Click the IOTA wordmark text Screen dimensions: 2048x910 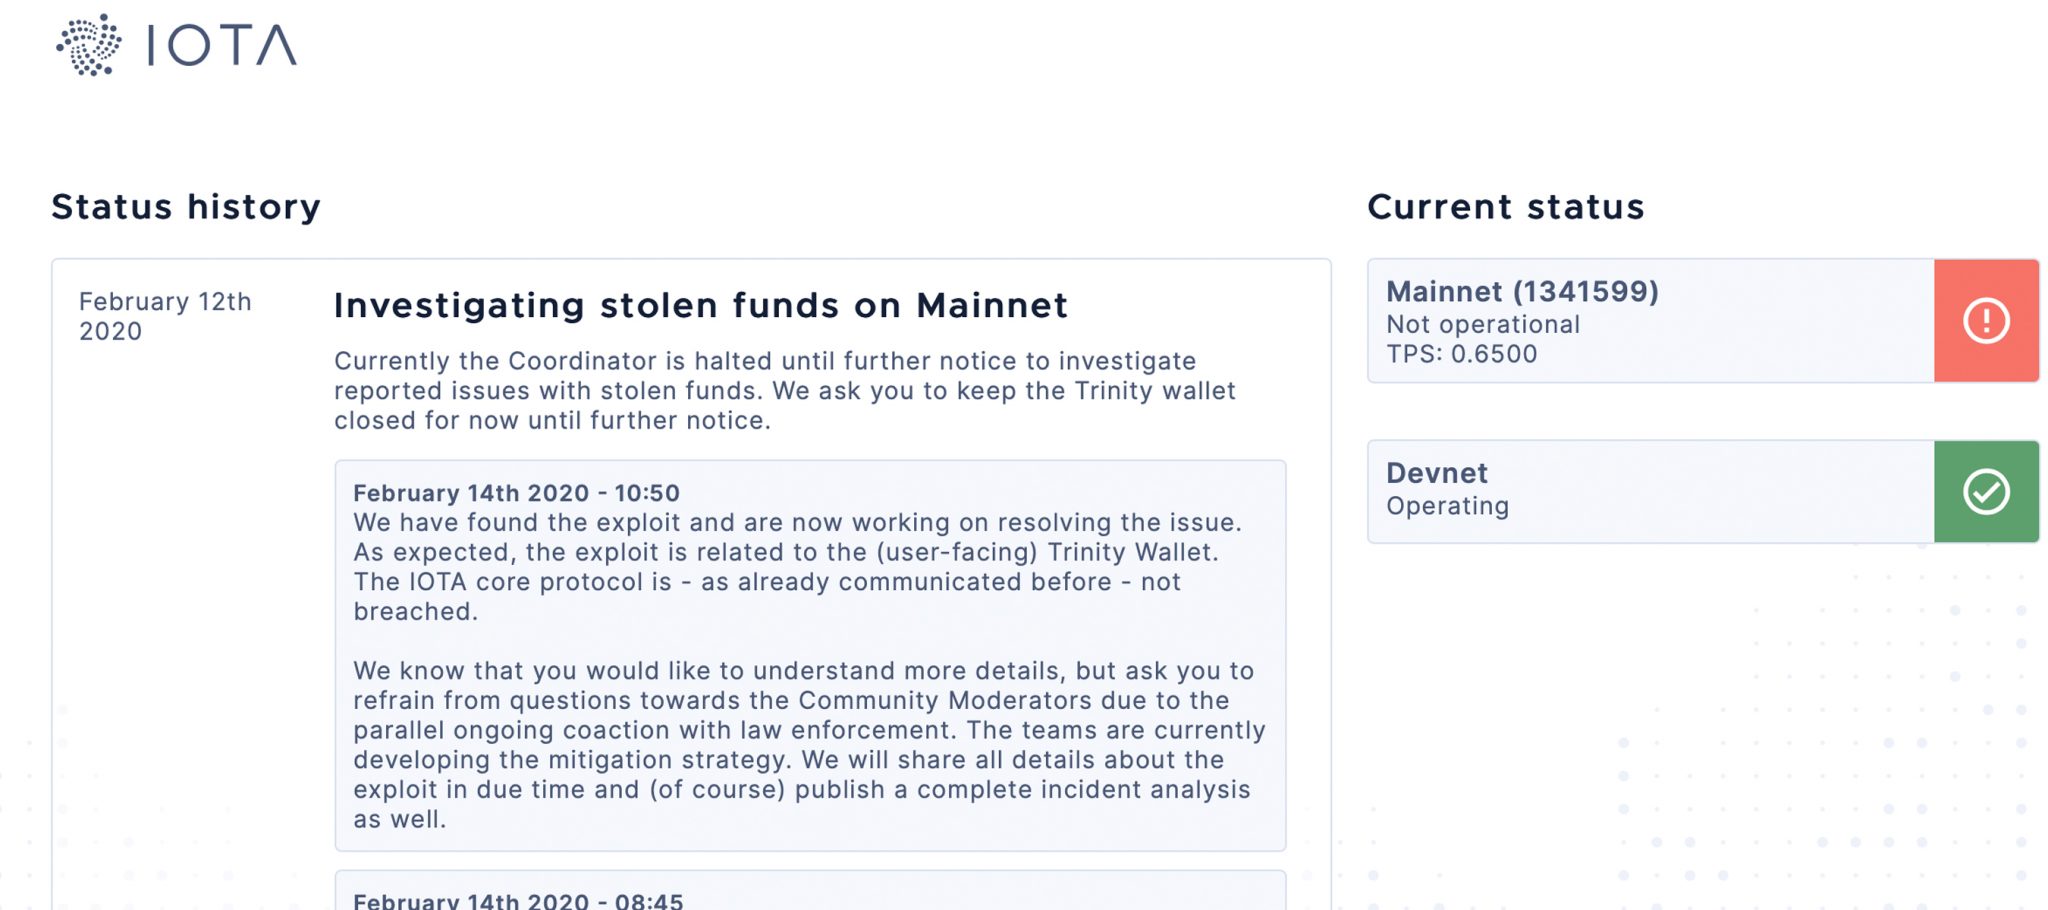222,46
